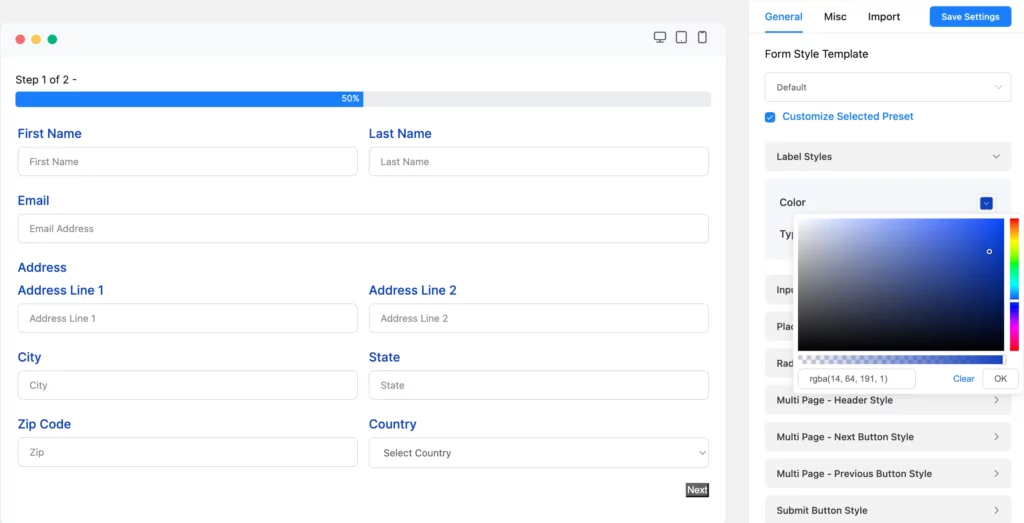Click OK in the color picker
Viewport: 1024px width, 523px height.
point(1000,379)
